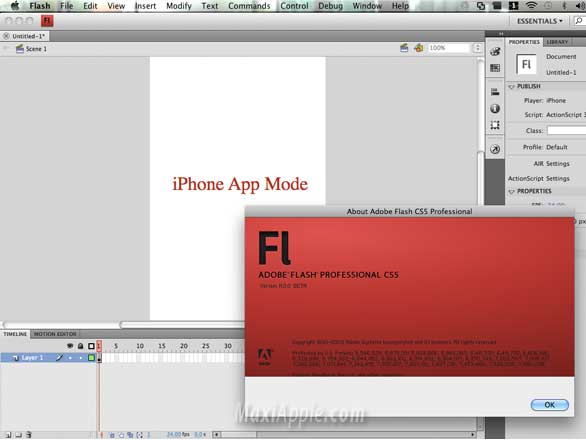Open the Insert menu
Viewport: 586px width, 440px height.
[x=145, y=6]
